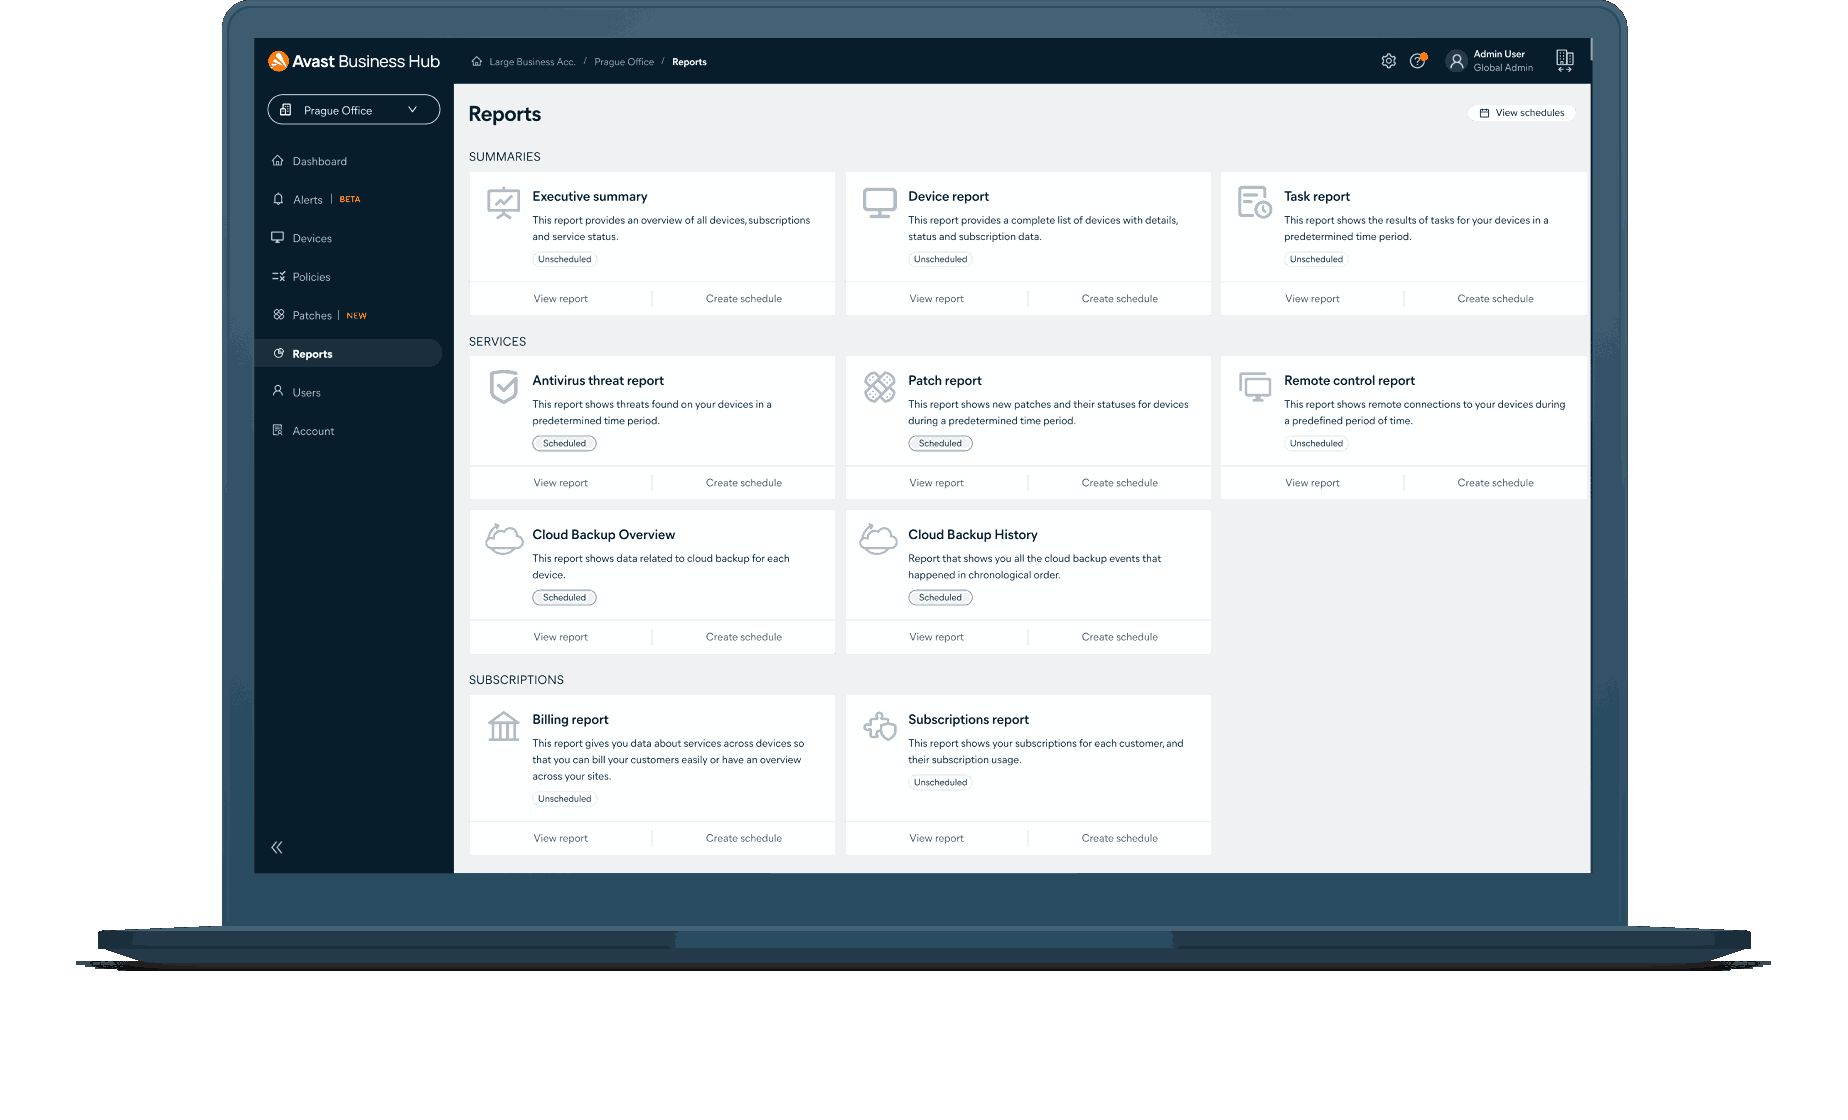
Task: Click the Executive summary presentation icon
Action: pos(503,203)
